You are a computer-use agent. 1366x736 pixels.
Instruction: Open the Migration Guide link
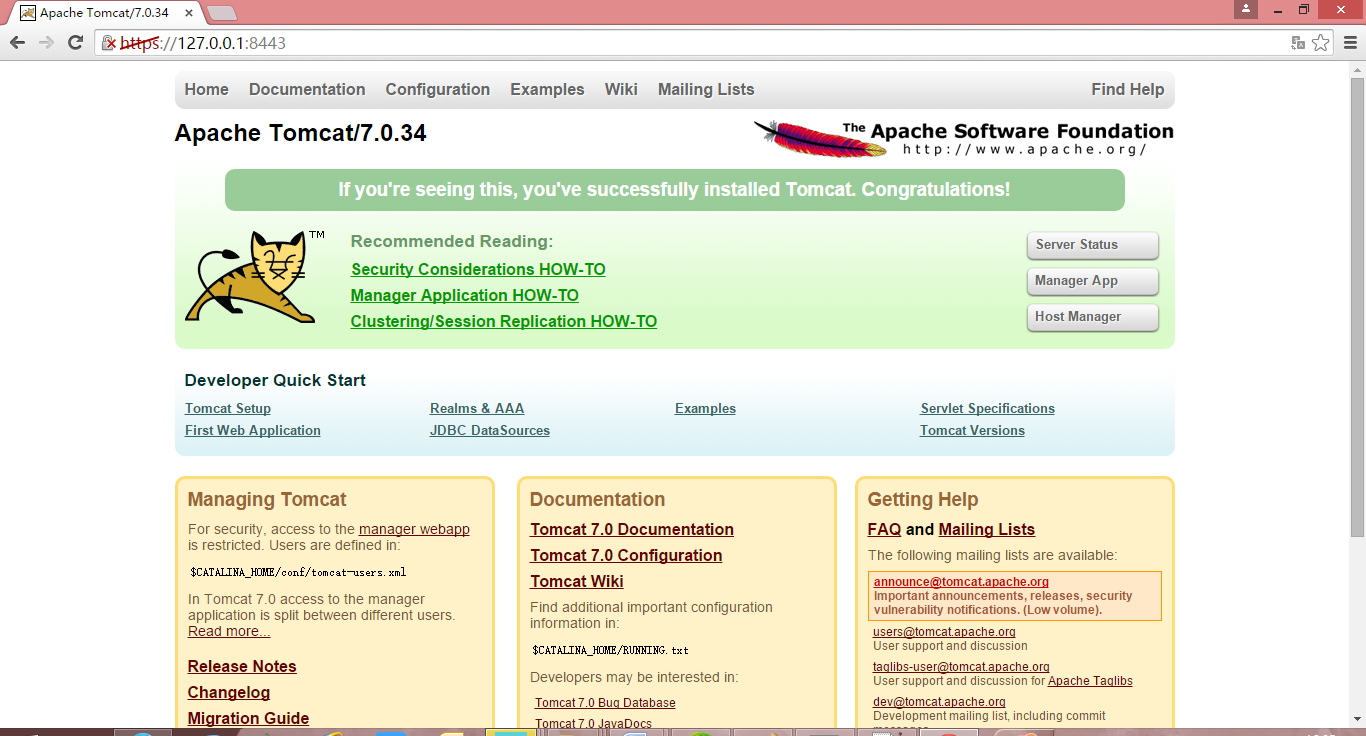click(x=248, y=718)
